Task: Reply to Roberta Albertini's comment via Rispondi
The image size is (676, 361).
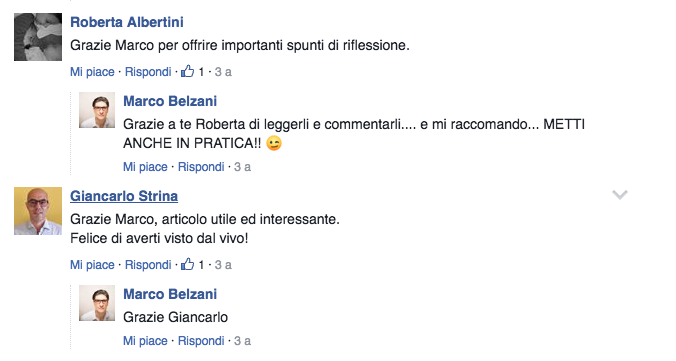Action: coord(148,72)
